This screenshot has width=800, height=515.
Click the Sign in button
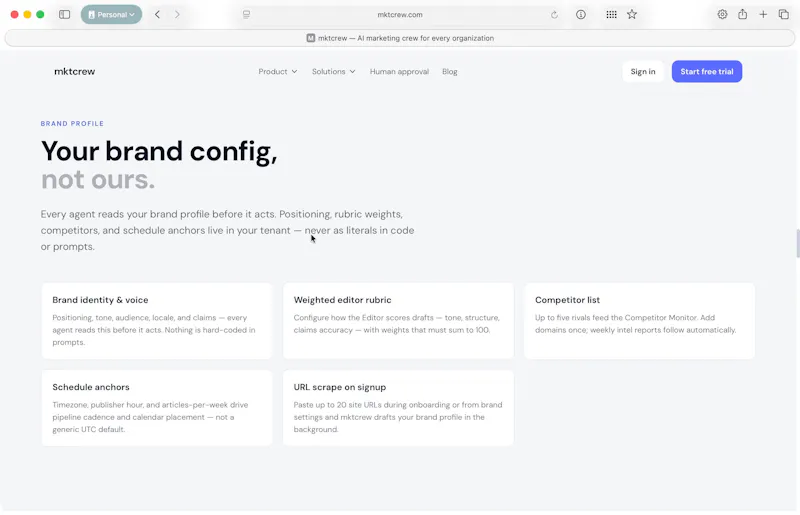click(x=643, y=71)
